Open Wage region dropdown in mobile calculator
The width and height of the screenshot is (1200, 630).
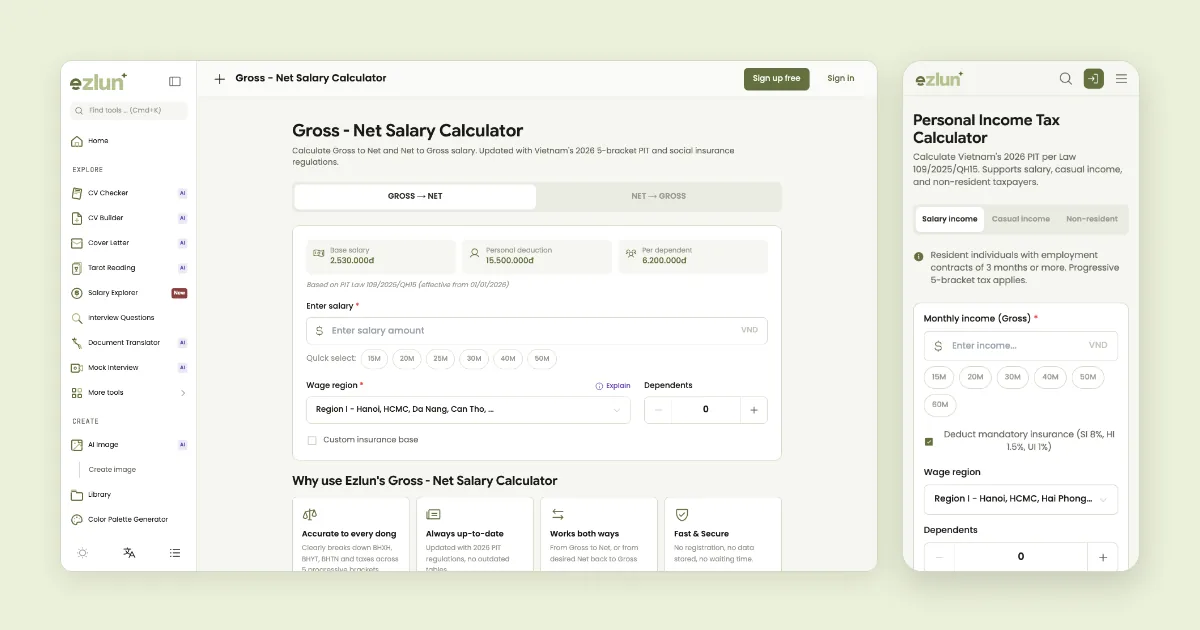click(x=1021, y=499)
